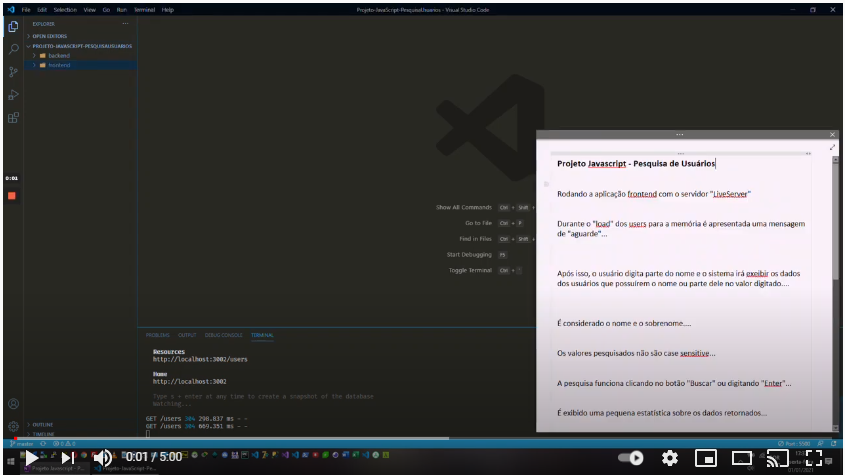Stop the recording with the red square
Image resolution: width=845 pixels, height=475 pixels.
point(12,196)
